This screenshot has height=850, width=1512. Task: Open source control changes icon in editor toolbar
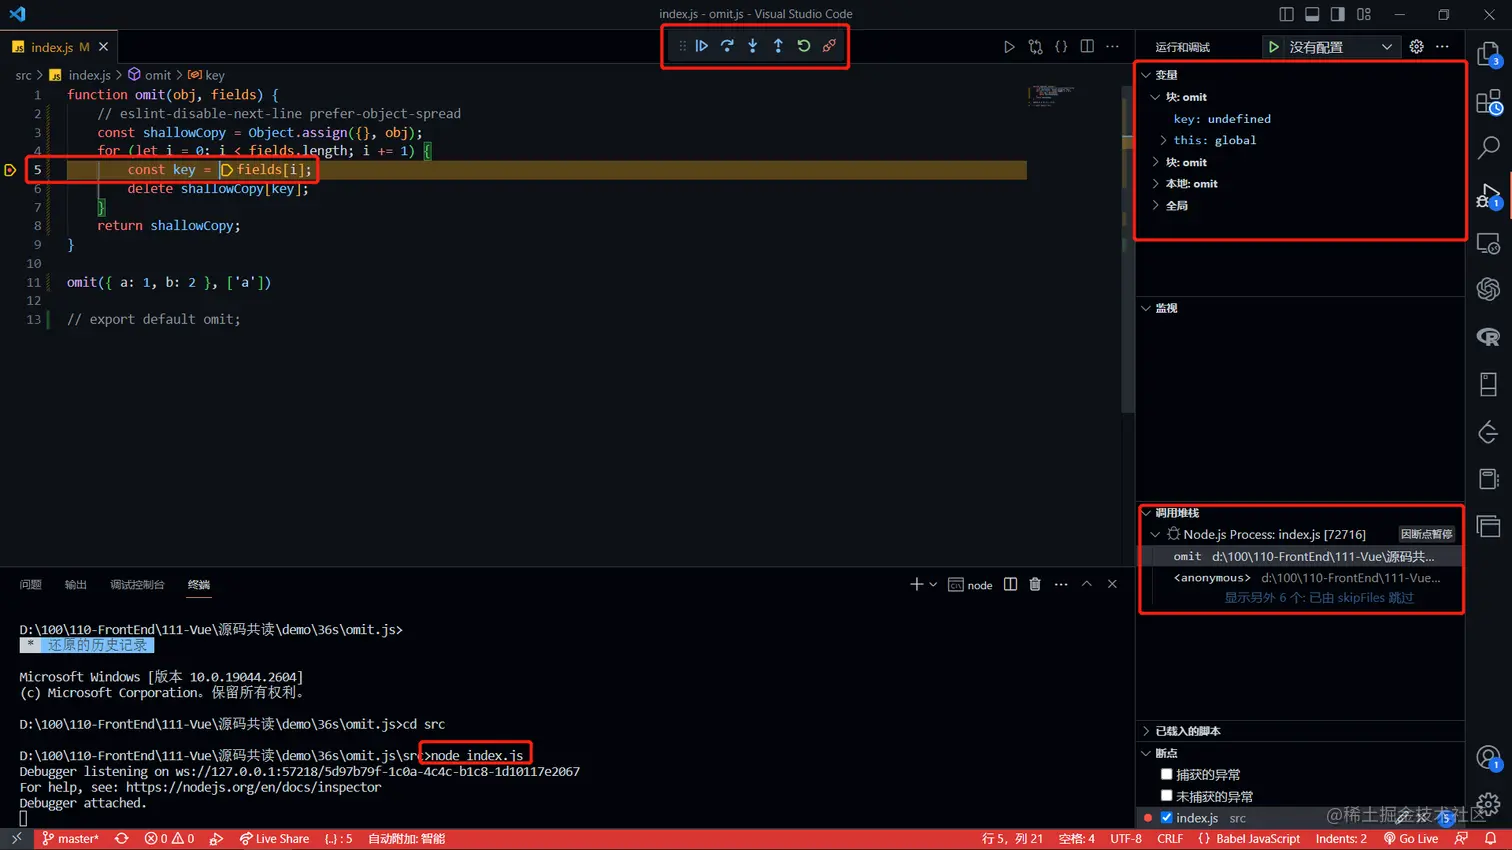coord(1035,47)
